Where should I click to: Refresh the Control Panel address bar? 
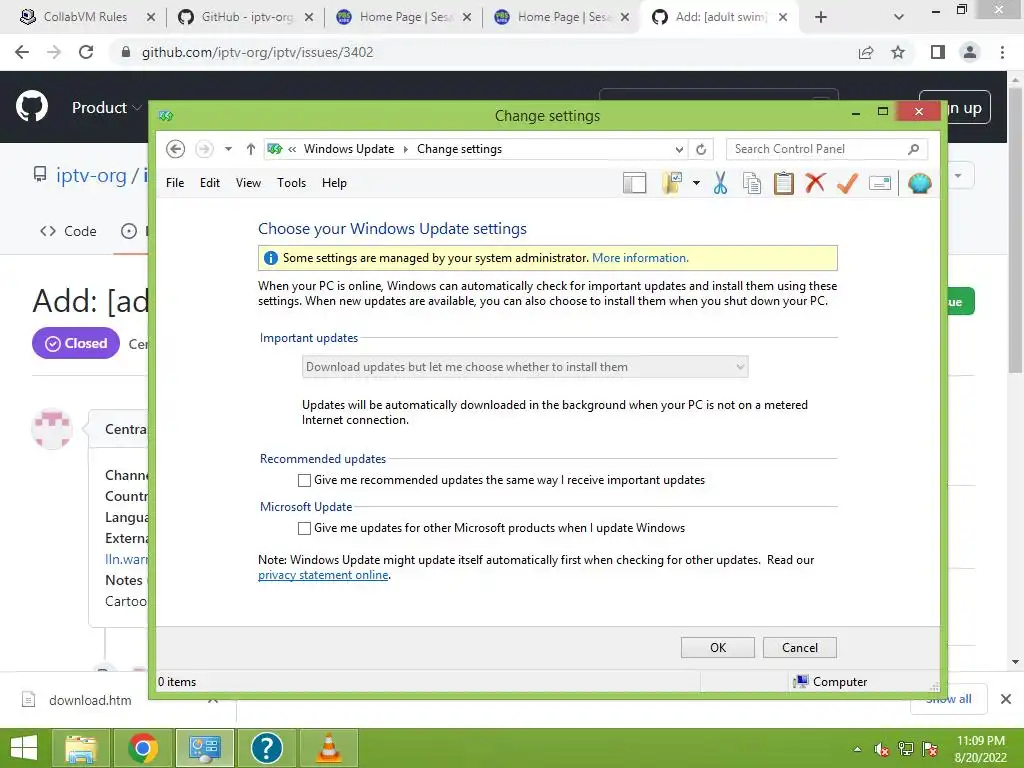(701, 150)
